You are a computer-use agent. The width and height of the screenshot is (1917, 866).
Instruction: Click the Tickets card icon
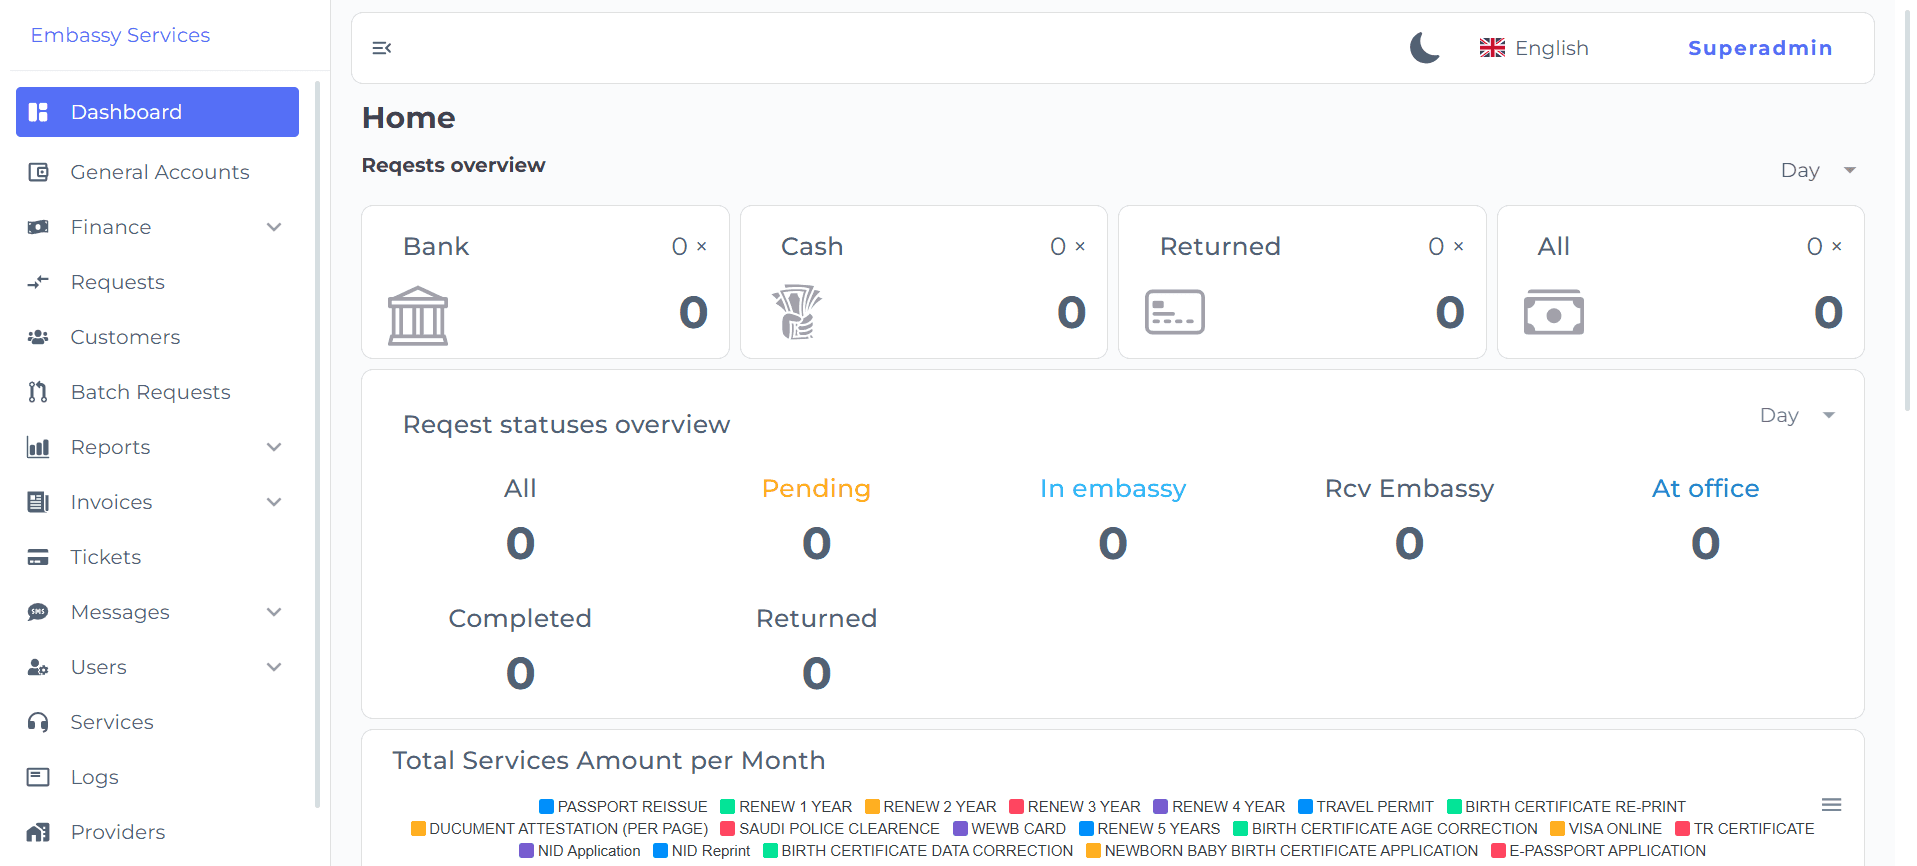point(38,557)
